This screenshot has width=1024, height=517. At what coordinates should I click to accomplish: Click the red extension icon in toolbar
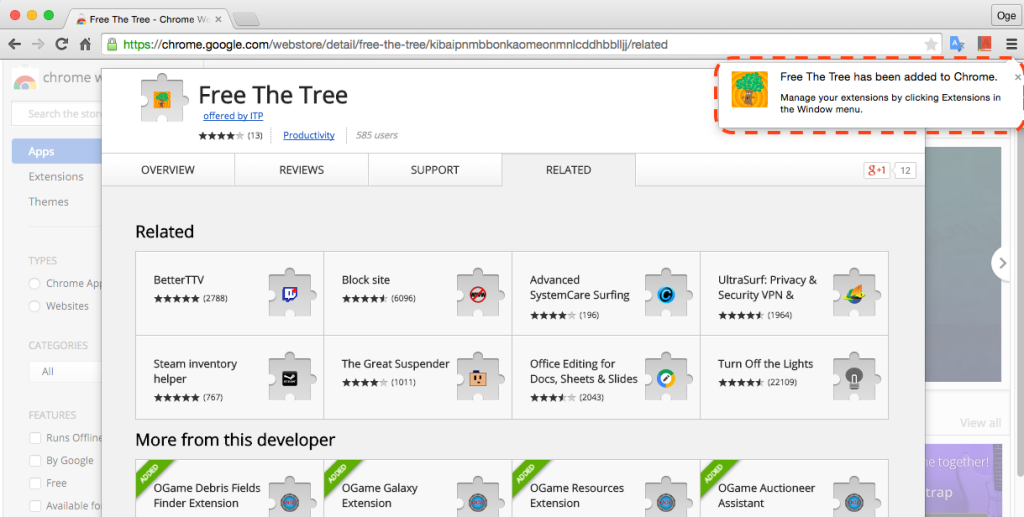(984, 44)
